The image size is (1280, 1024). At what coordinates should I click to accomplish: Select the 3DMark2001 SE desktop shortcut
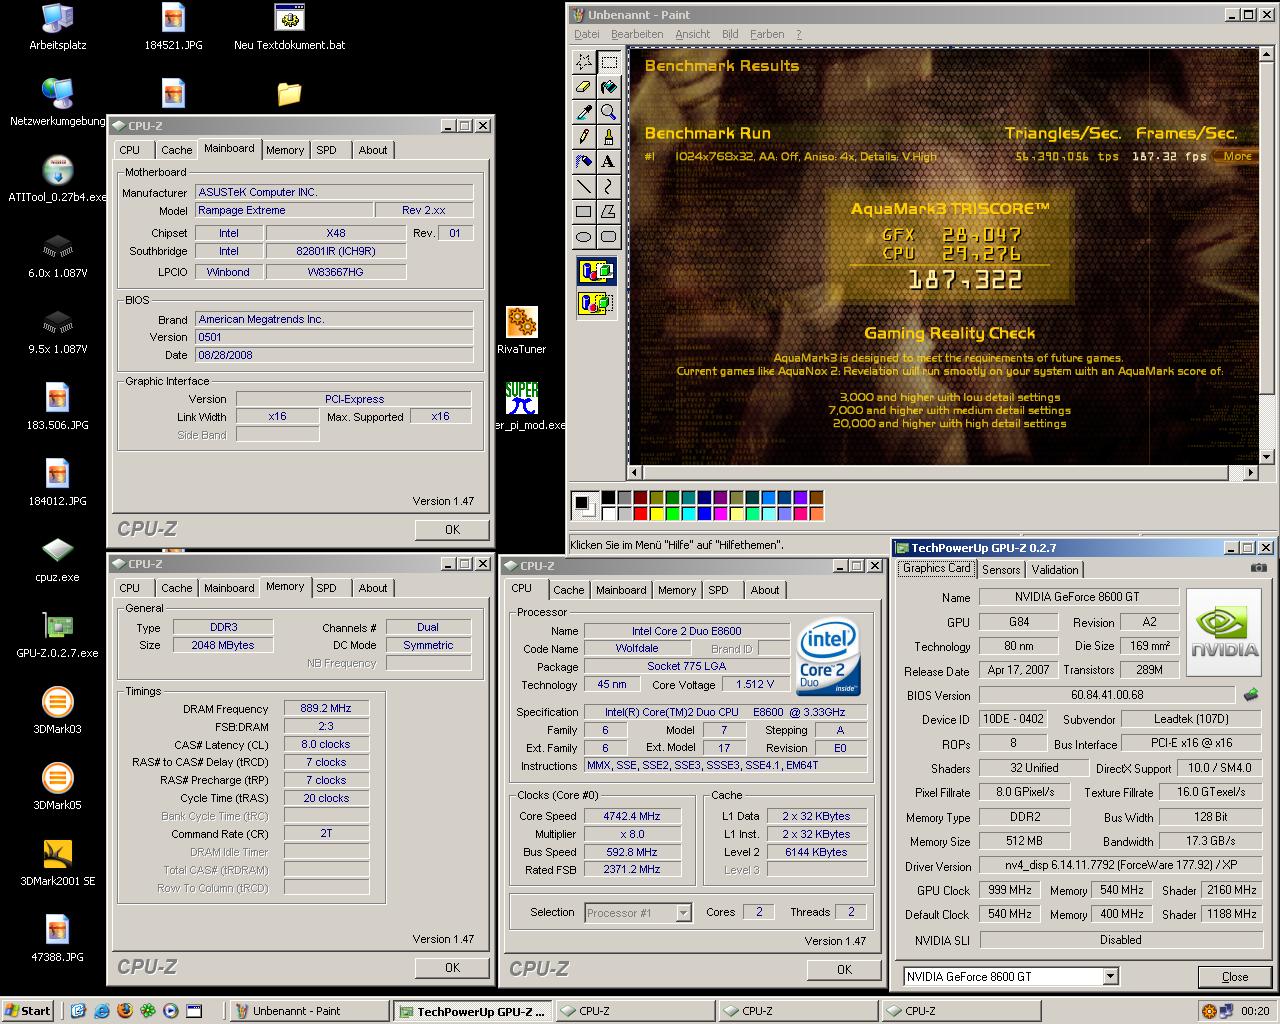coord(57,863)
